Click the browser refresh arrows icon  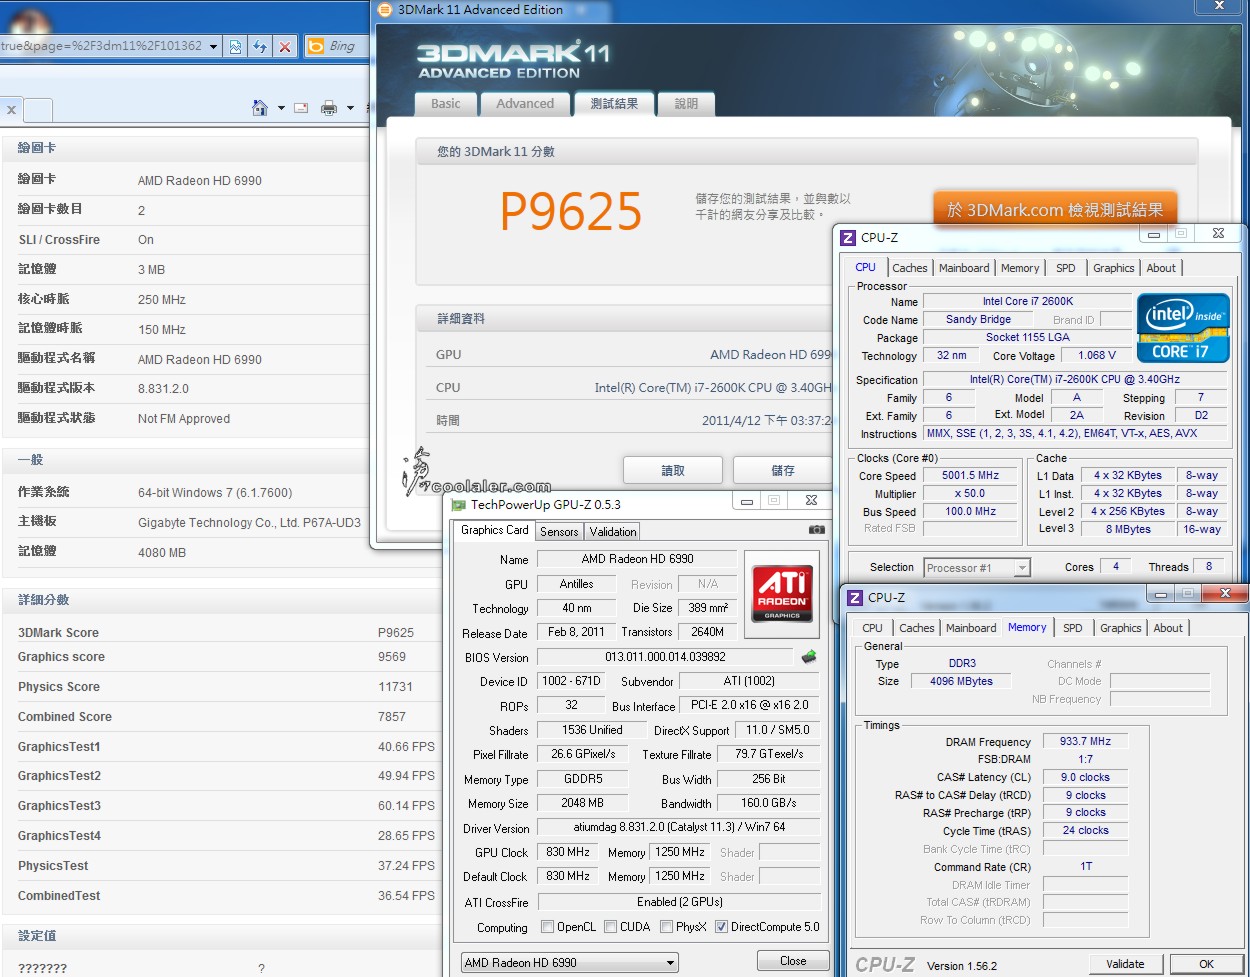(x=260, y=46)
